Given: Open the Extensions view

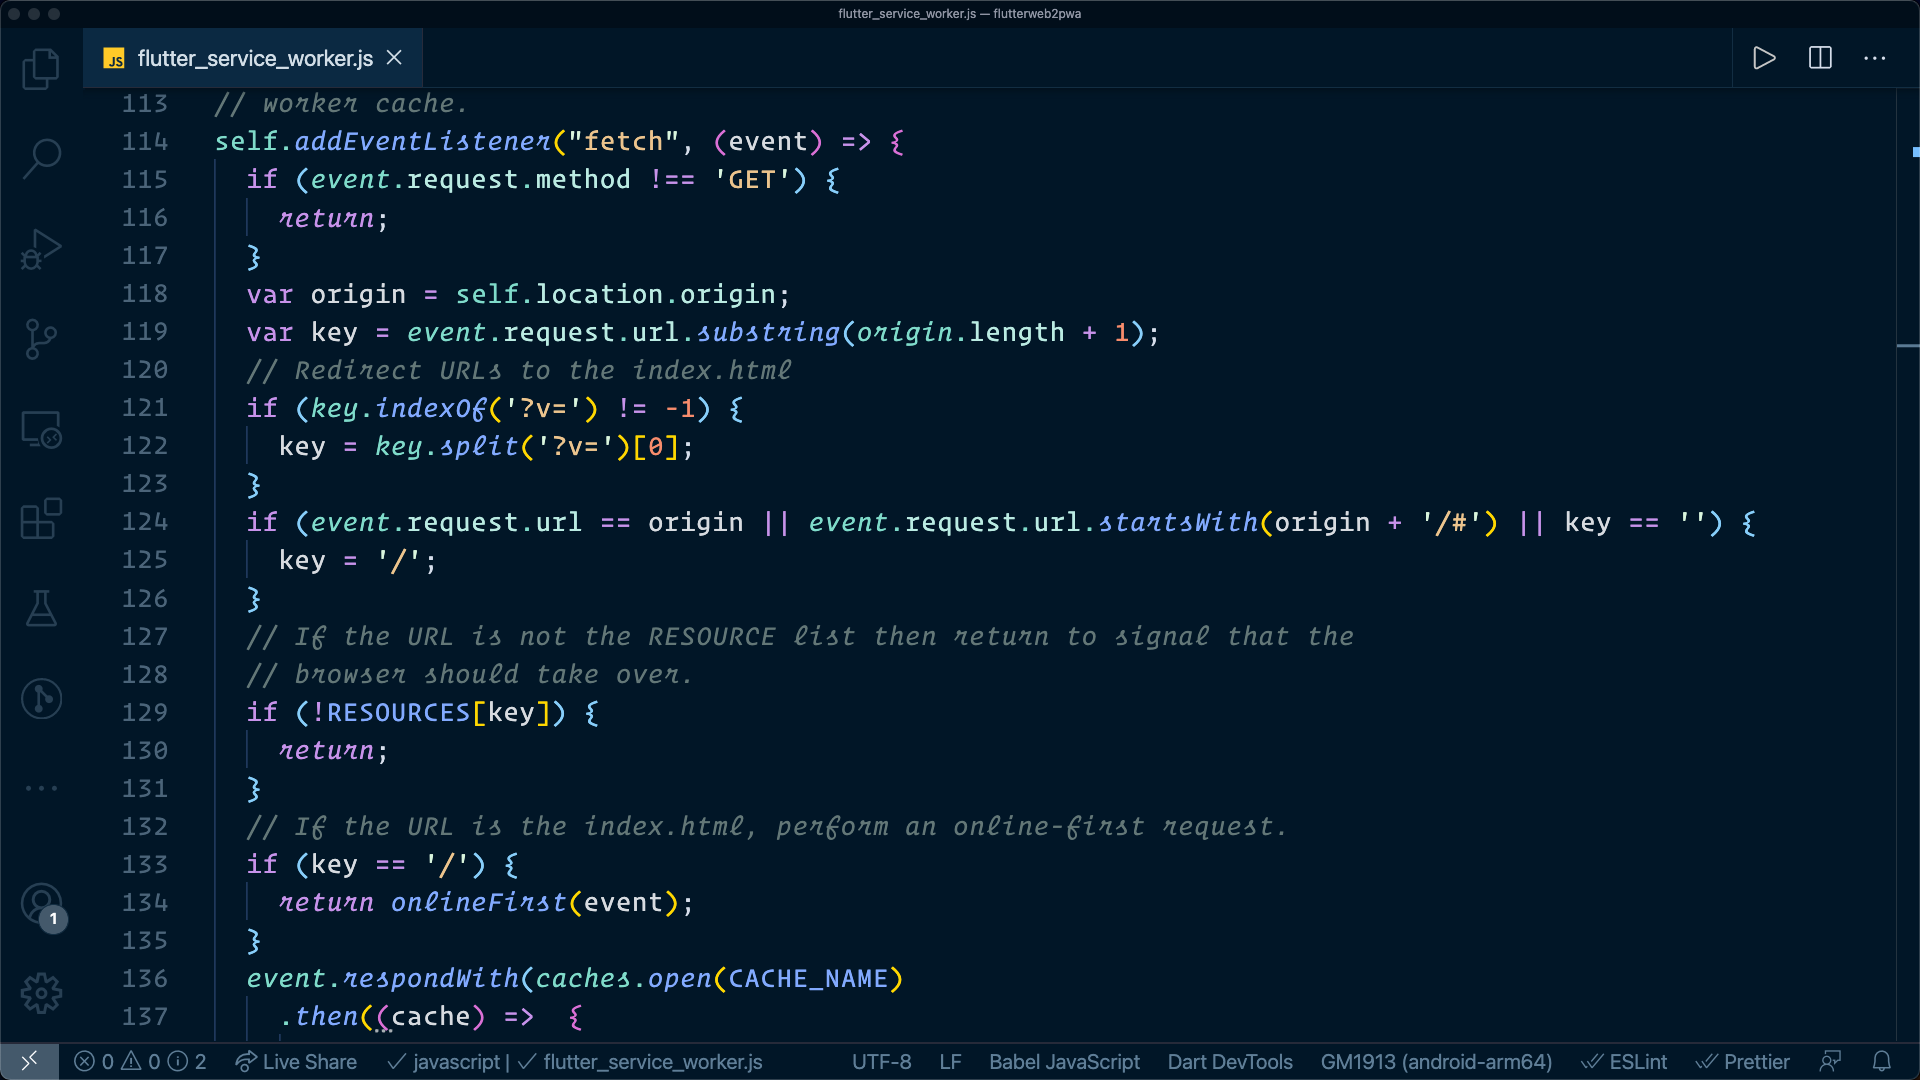Looking at the screenshot, I should (41, 519).
